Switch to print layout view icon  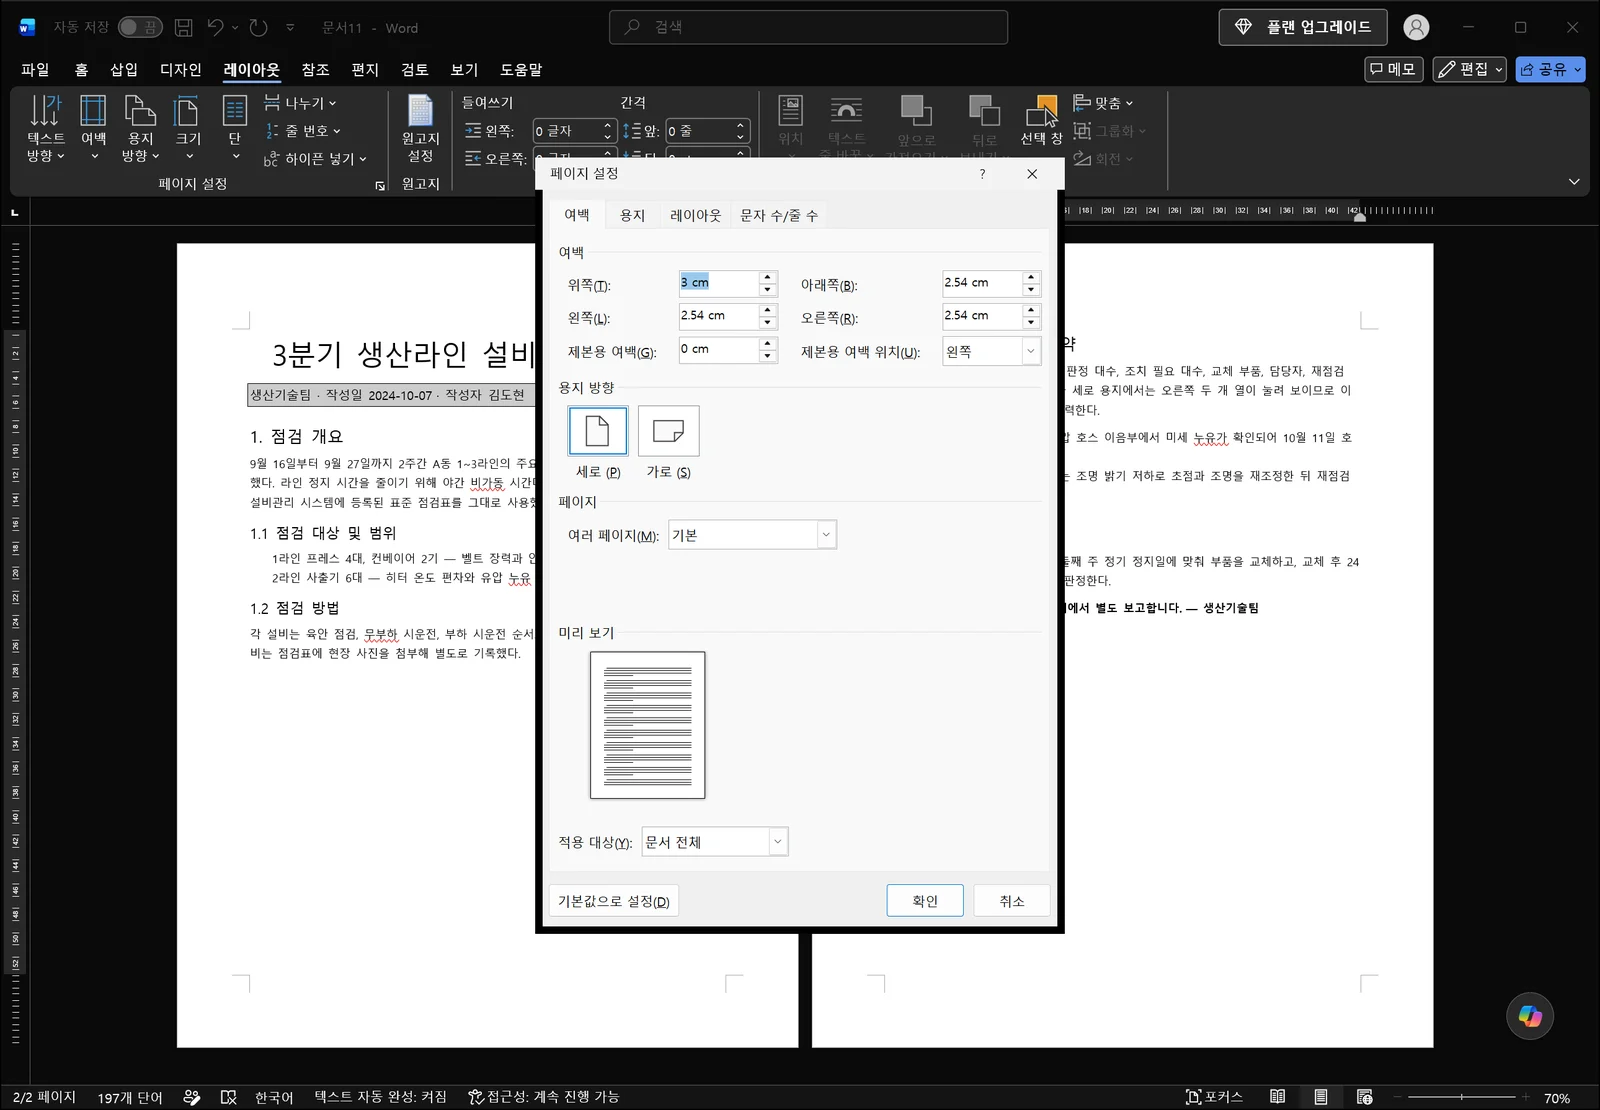pos(1321,1097)
